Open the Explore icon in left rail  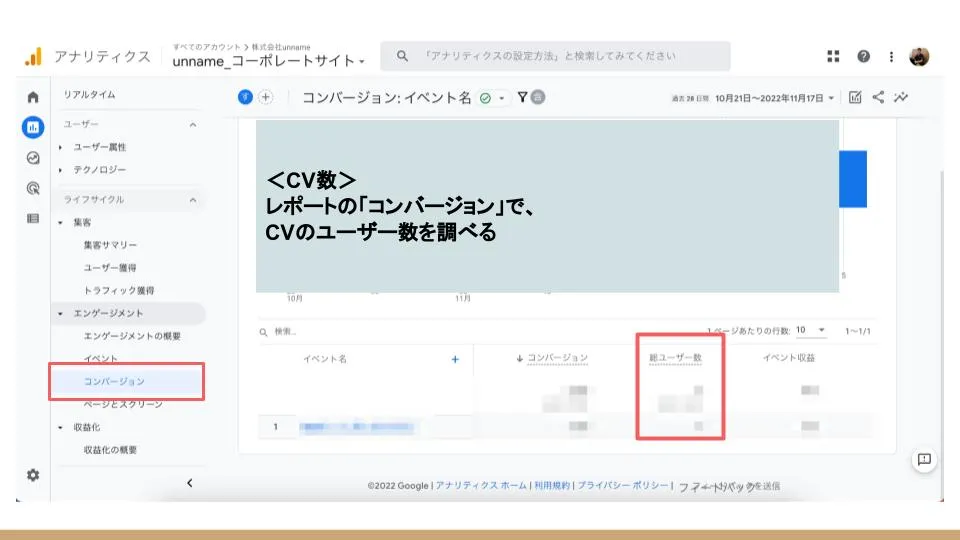pyautogui.click(x=33, y=158)
